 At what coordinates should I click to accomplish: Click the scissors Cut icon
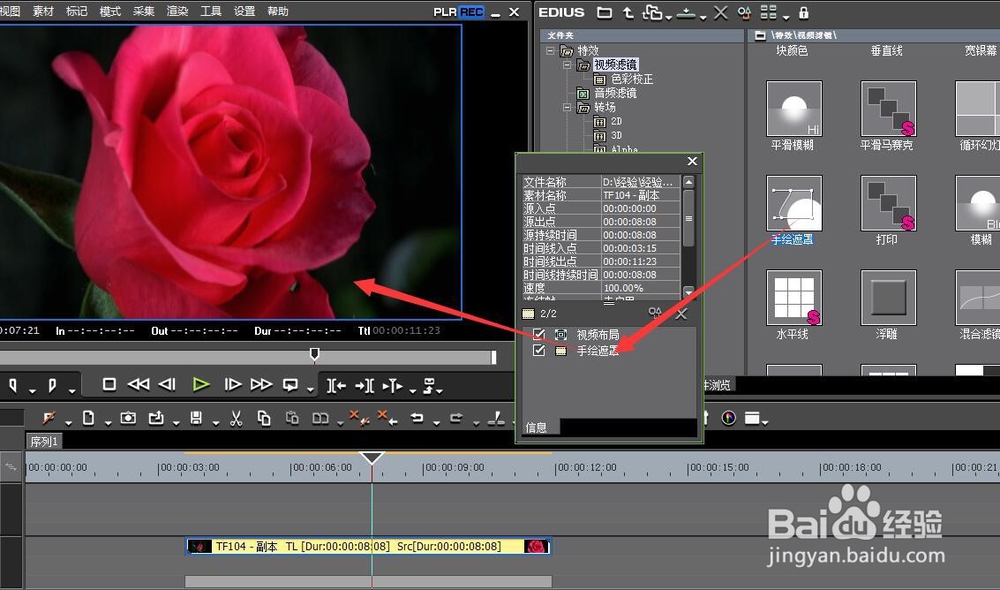[x=236, y=418]
